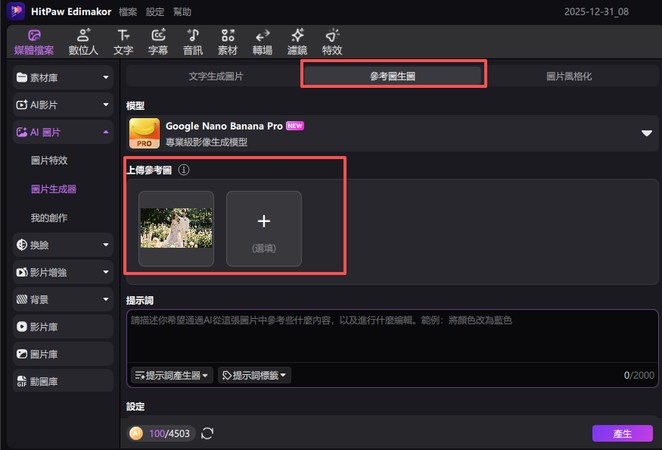Click the HitPaw Edimakor app logo
The width and height of the screenshot is (662, 450).
16,11
